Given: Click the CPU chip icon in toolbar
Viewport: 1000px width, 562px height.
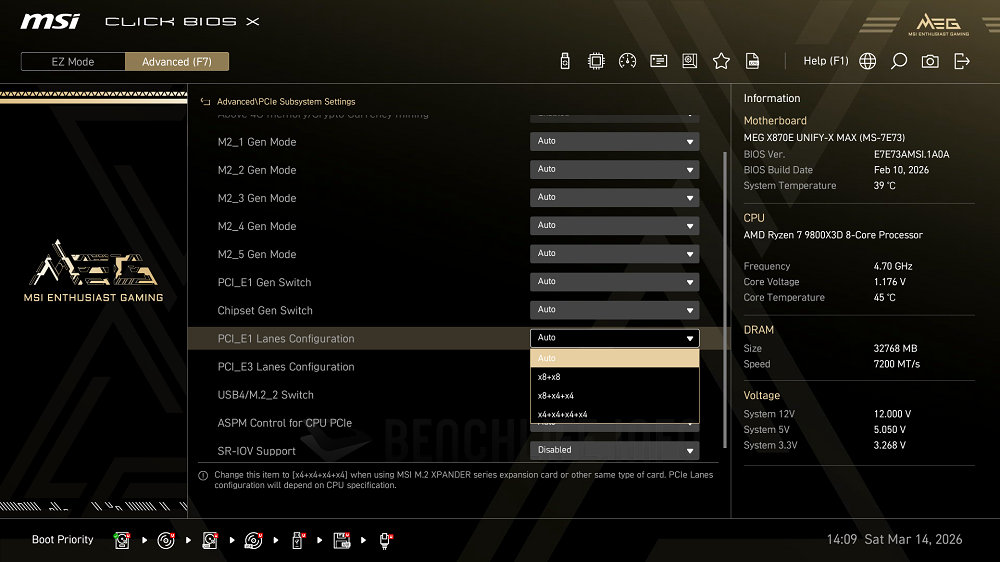Looking at the screenshot, I should pyautogui.click(x=596, y=61).
